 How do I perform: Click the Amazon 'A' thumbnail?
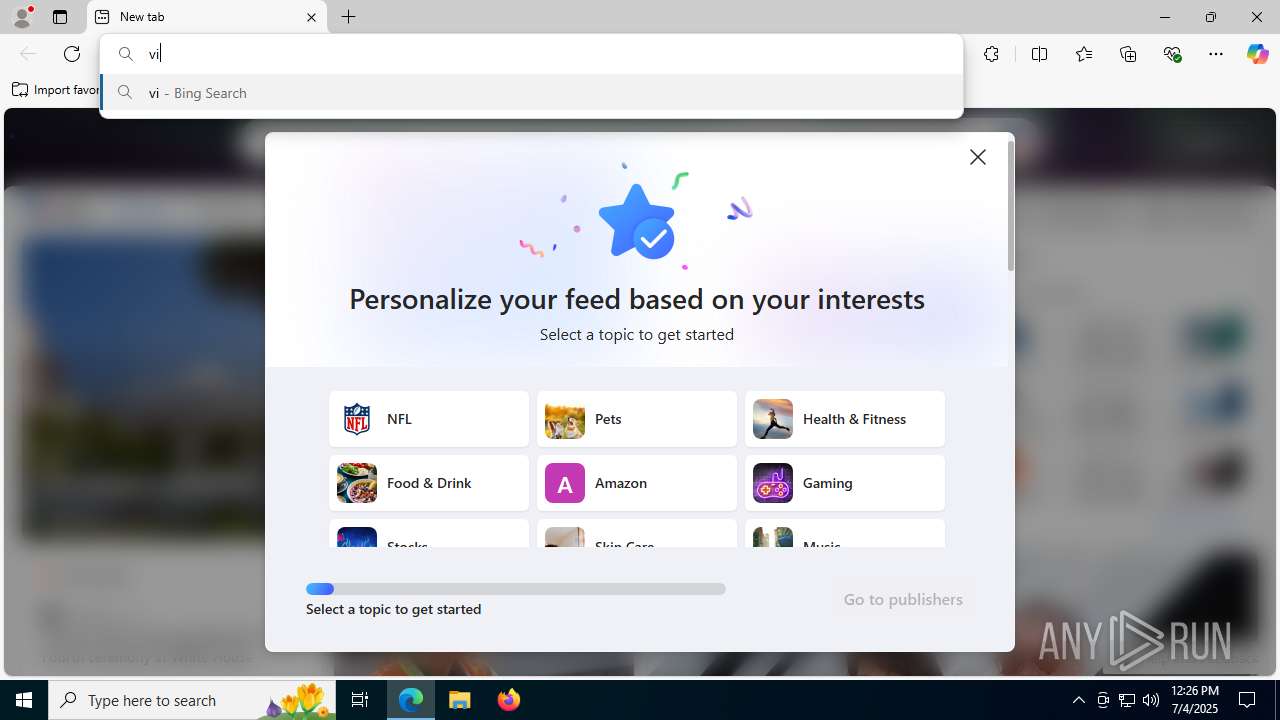pyautogui.click(x=565, y=483)
